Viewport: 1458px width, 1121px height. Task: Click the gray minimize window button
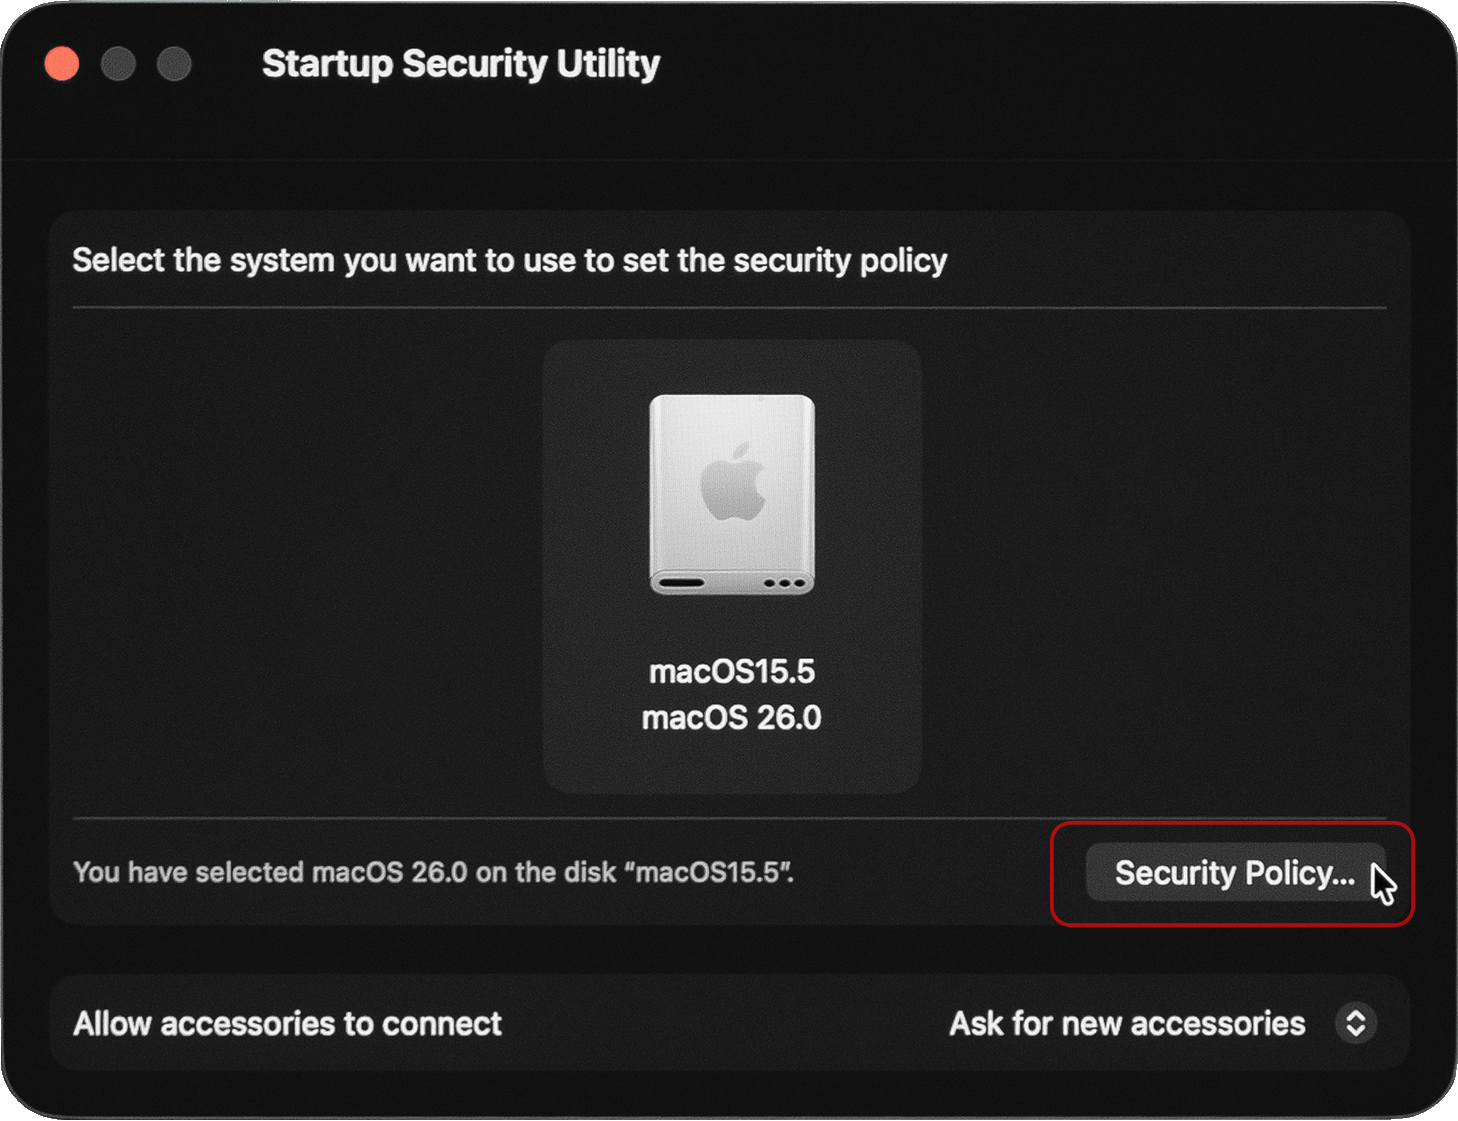(x=118, y=64)
